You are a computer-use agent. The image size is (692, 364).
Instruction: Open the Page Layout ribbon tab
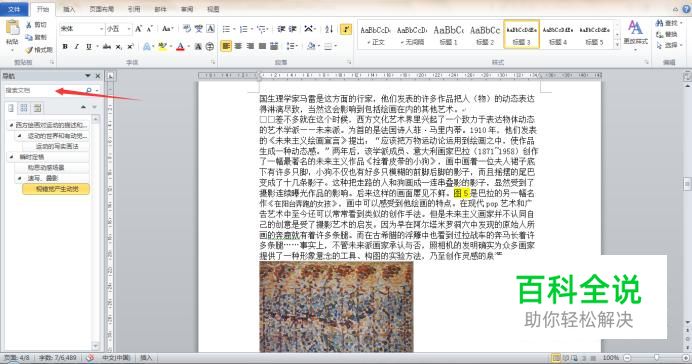pos(102,9)
